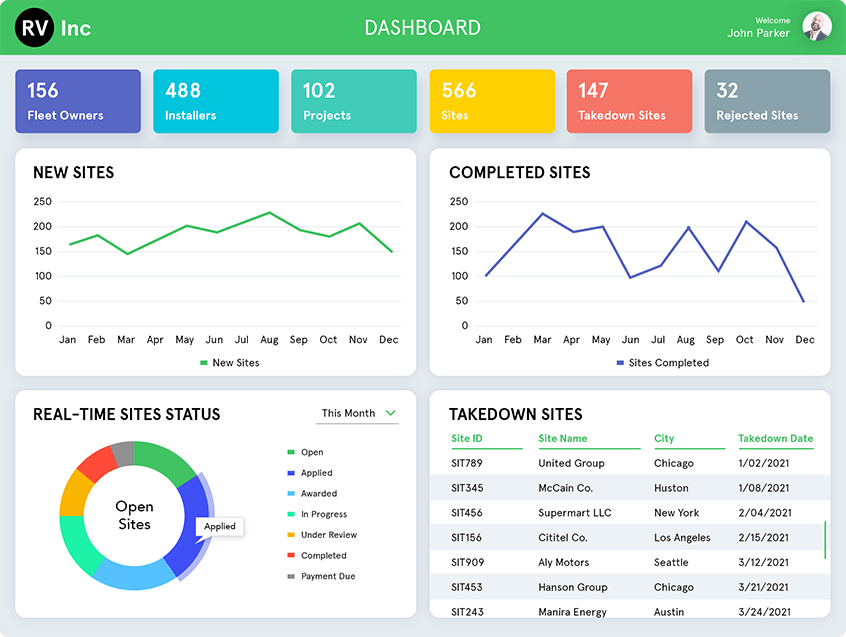Toggle the Sites Completed legend marker
This screenshot has height=637, width=846.
(620, 363)
